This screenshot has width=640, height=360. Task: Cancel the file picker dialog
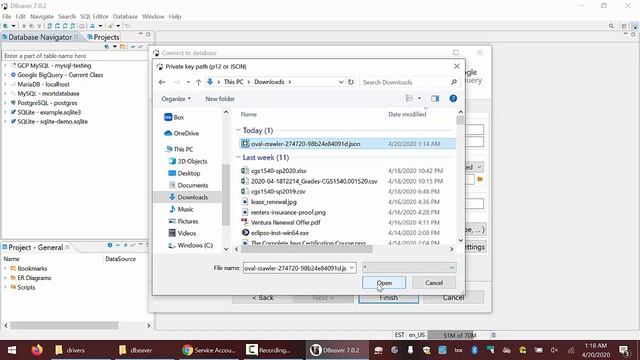(x=434, y=282)
